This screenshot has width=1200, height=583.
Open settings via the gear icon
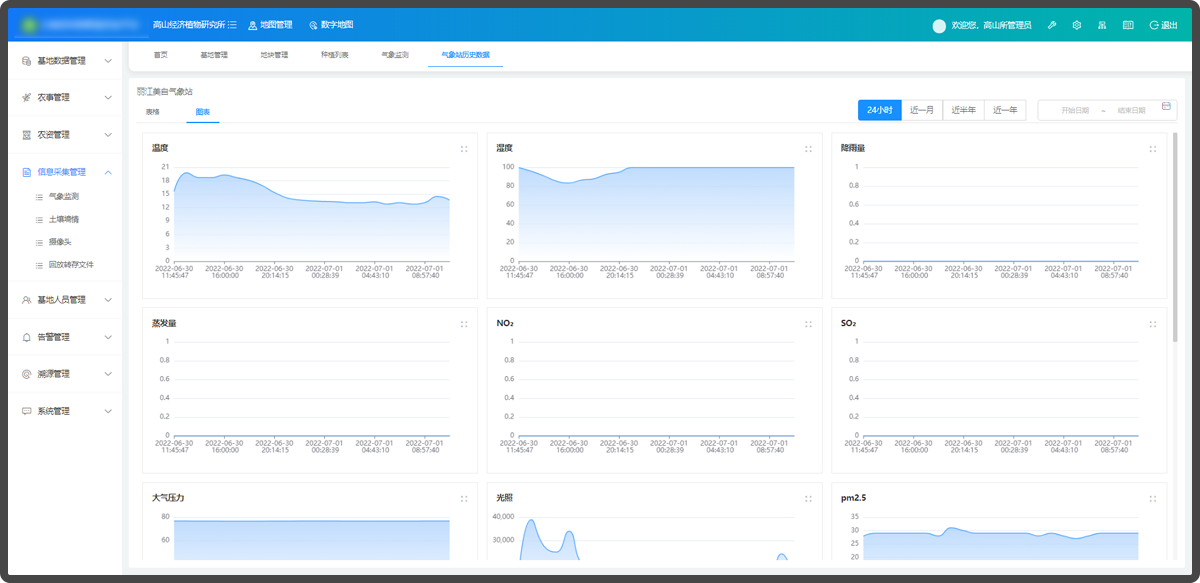[x=1077, y=25]
